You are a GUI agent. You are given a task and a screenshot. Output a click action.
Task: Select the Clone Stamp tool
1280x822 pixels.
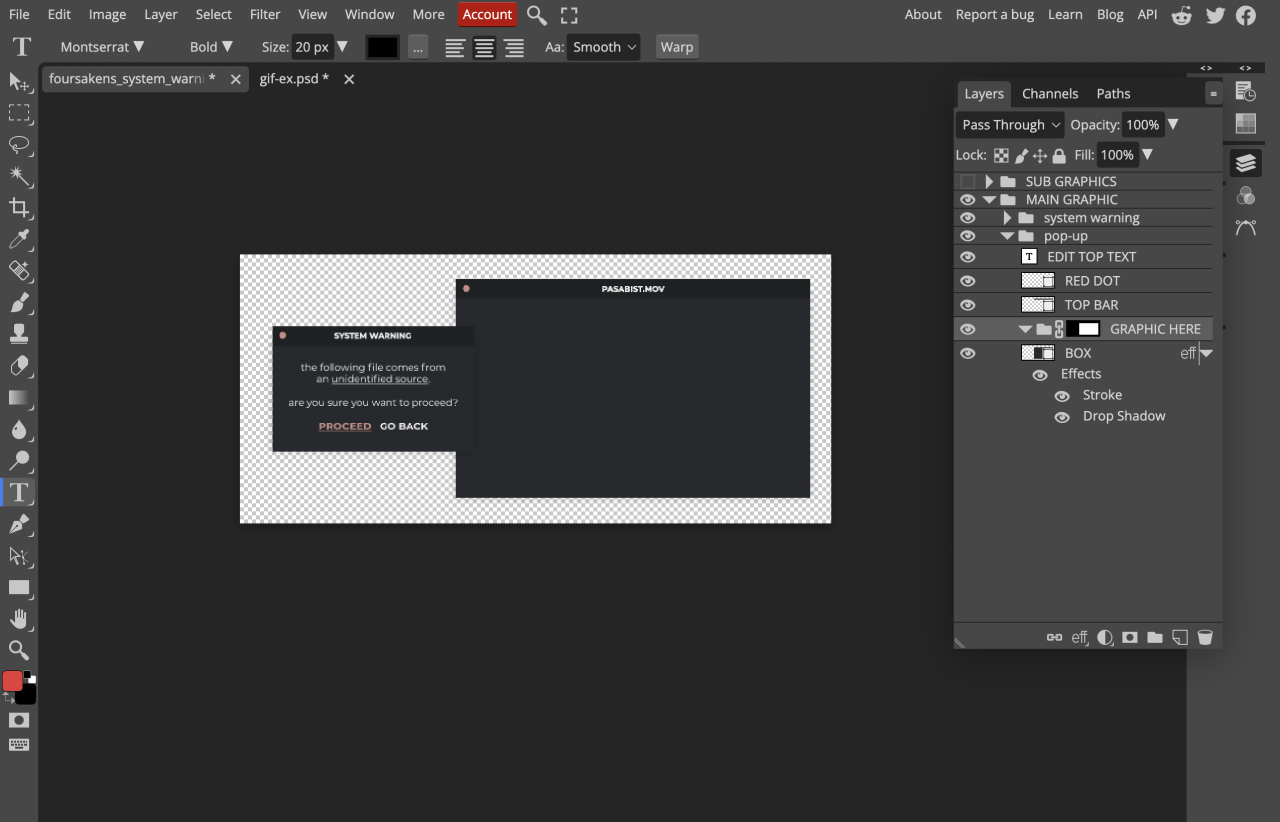(x=19, y=334)
